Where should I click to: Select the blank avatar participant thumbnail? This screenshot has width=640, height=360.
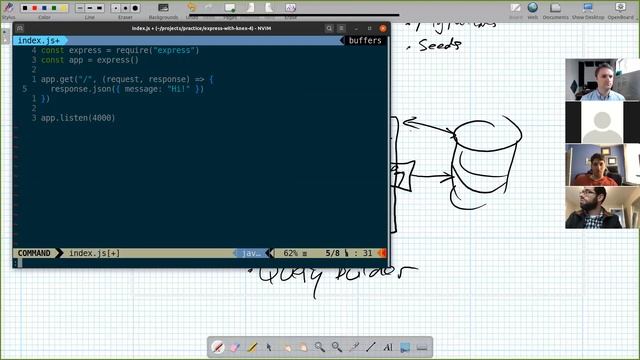602,122
